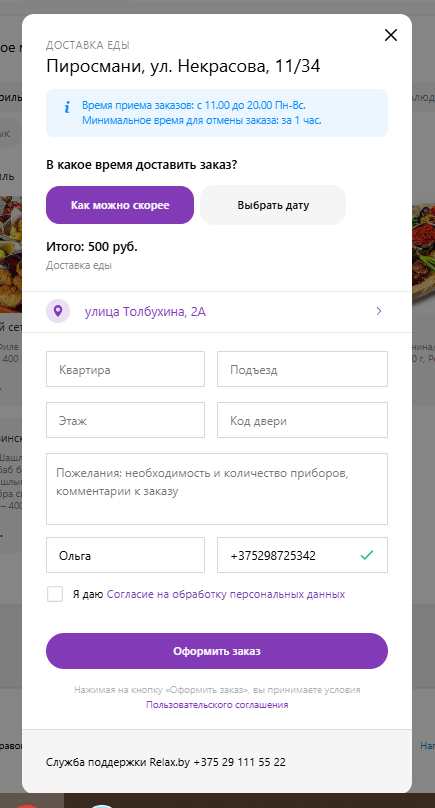The height and width of the screenshot is (808, 435).
Task: Click the name field containing Ольга
Action: point(125,555)
